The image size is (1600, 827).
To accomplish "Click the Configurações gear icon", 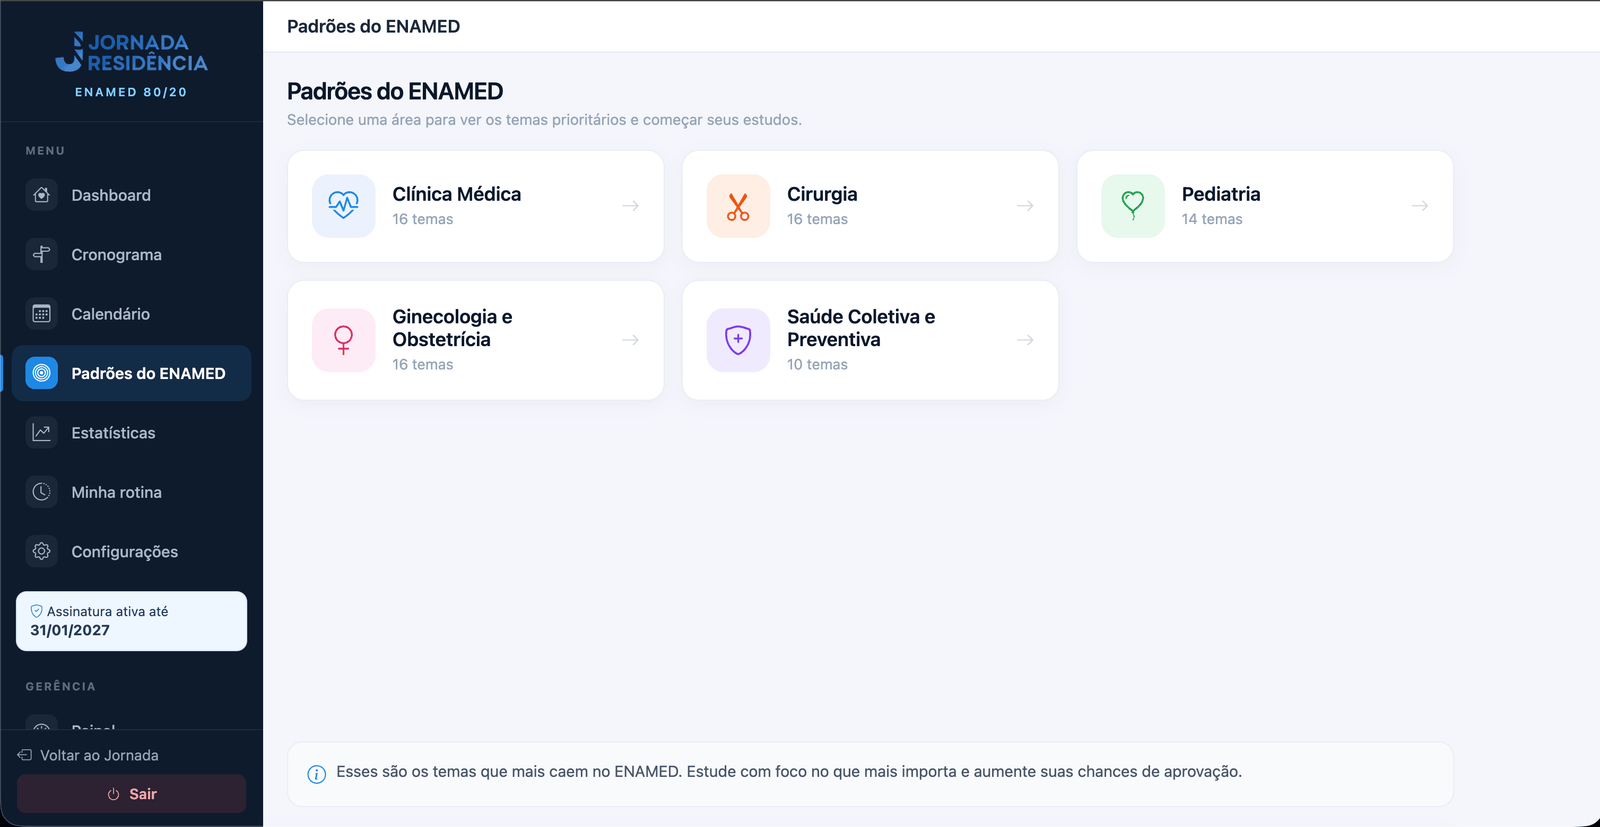I will click(x=41, y=551).
